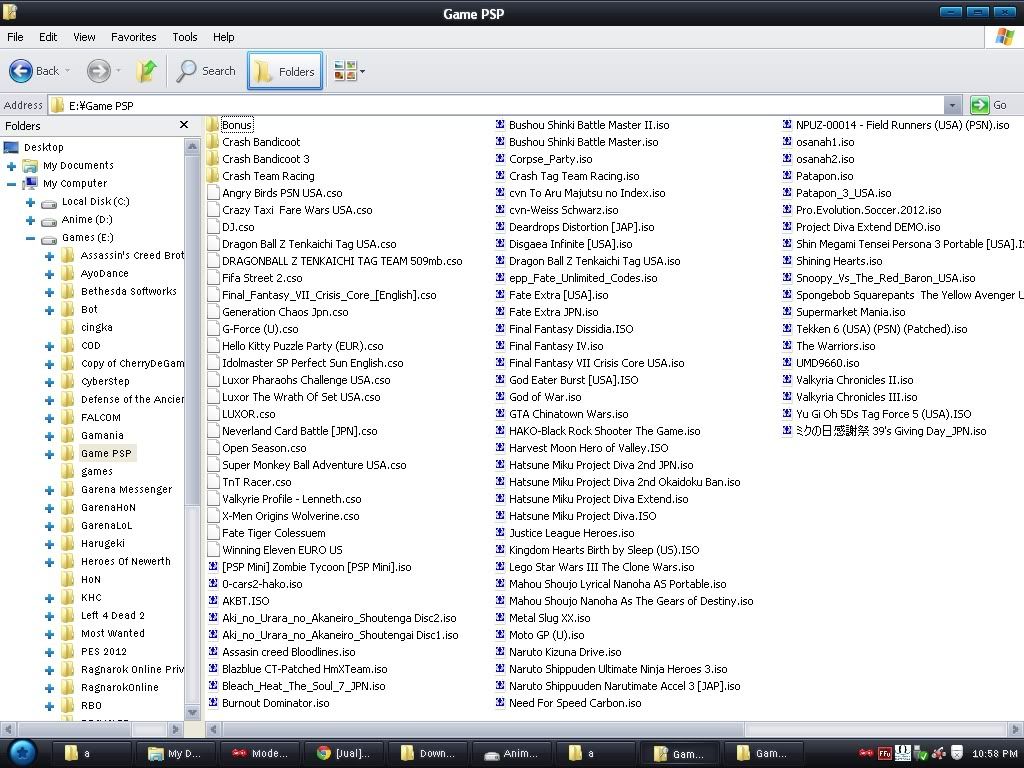1024x768 pixels.
Task: Select TnT Racer.cso file icon
Action: click(x=213, y=481)
